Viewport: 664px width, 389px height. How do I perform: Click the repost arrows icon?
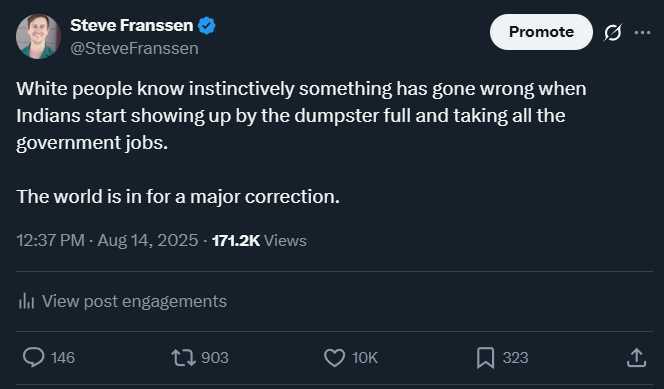coord(183,358)
